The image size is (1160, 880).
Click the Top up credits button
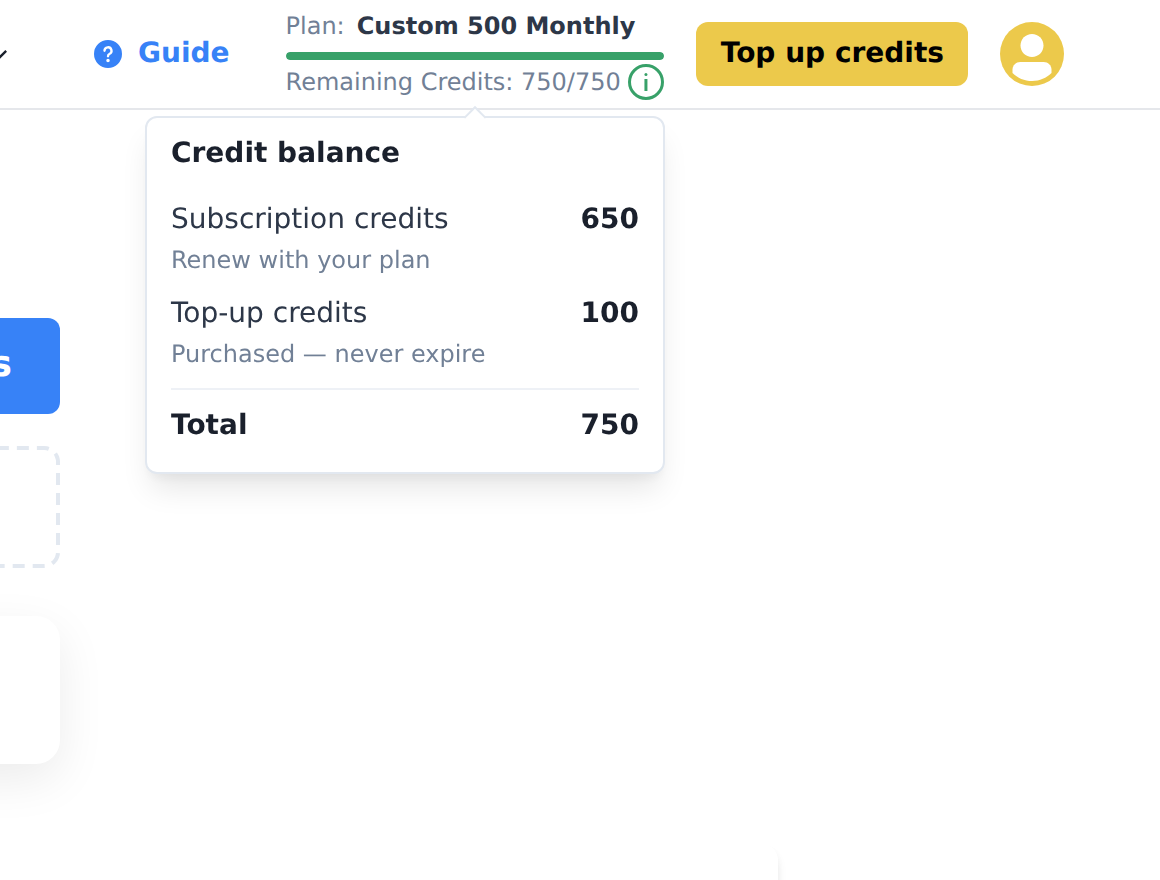point(832,54)
